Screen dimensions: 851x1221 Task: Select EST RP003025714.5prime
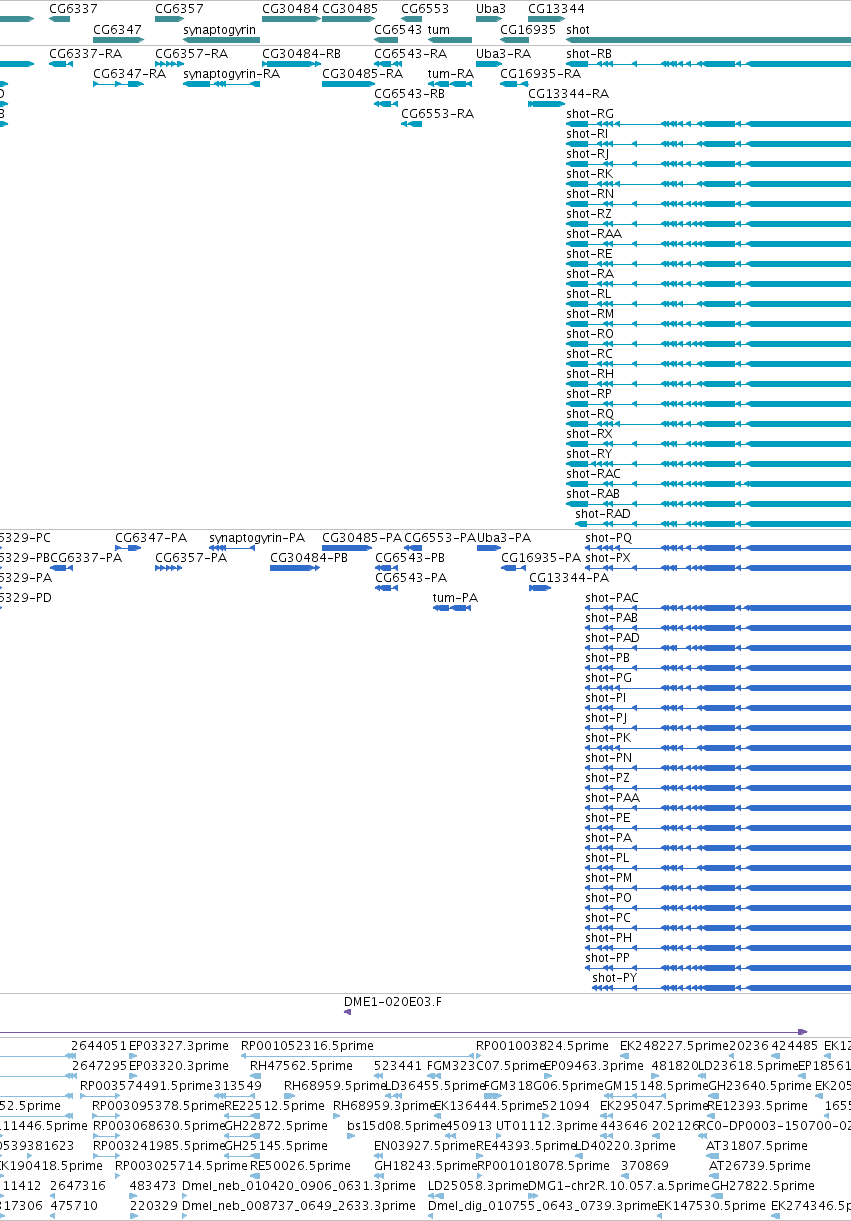181,1166
